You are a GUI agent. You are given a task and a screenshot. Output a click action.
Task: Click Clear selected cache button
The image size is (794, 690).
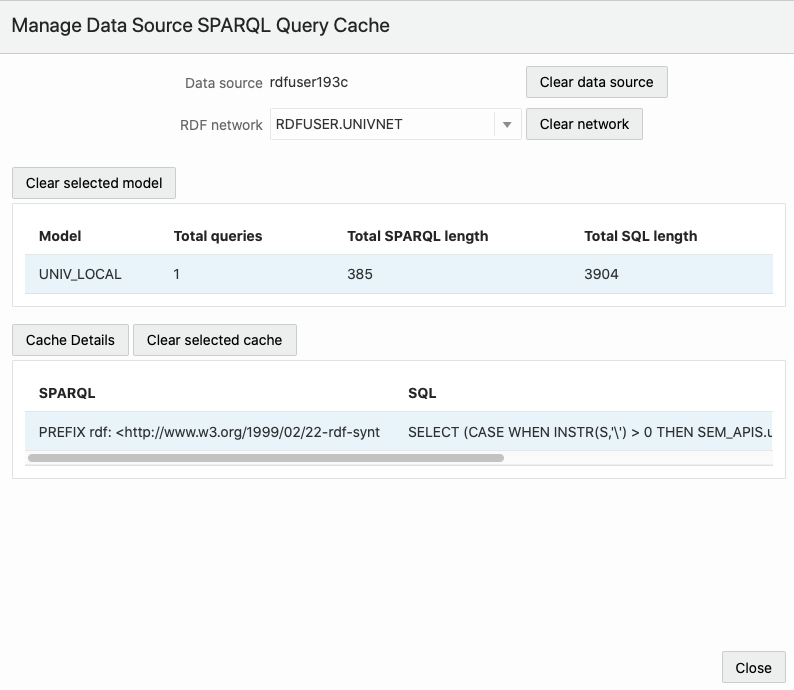(215, 340)
